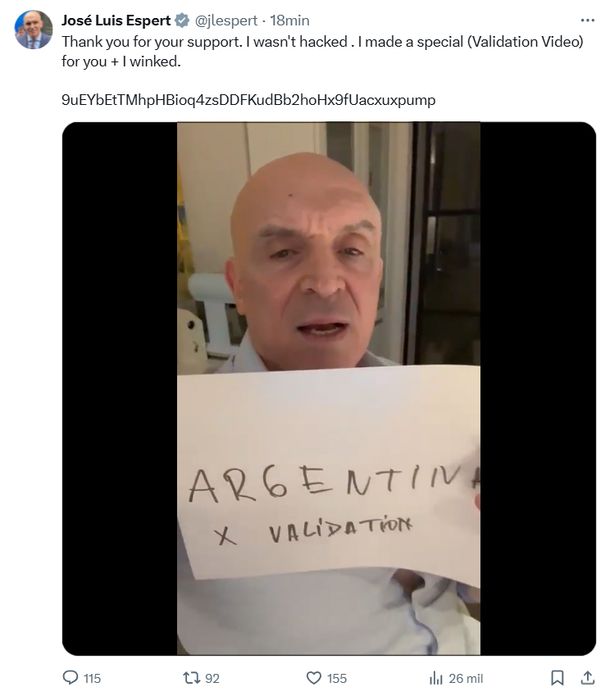Visit the @jlespert handle link

[x=226, y=20]
